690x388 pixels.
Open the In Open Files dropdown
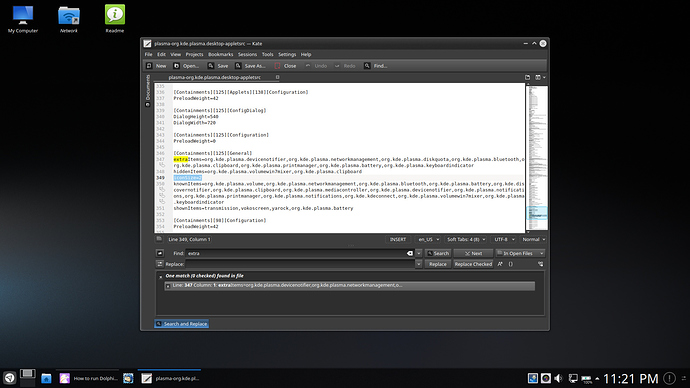[x=520, y=253]
